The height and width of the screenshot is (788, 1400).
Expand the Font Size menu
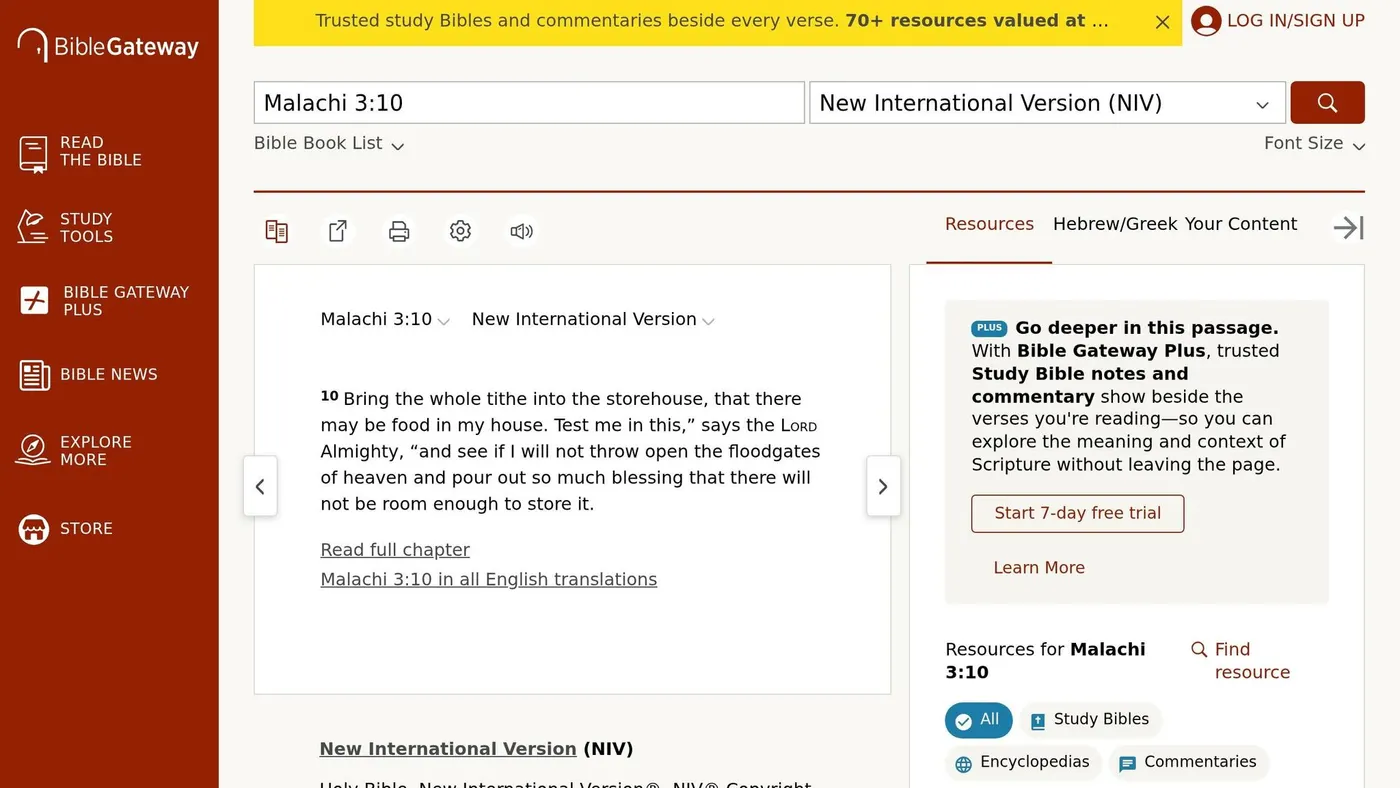[x=1314, y=144]
